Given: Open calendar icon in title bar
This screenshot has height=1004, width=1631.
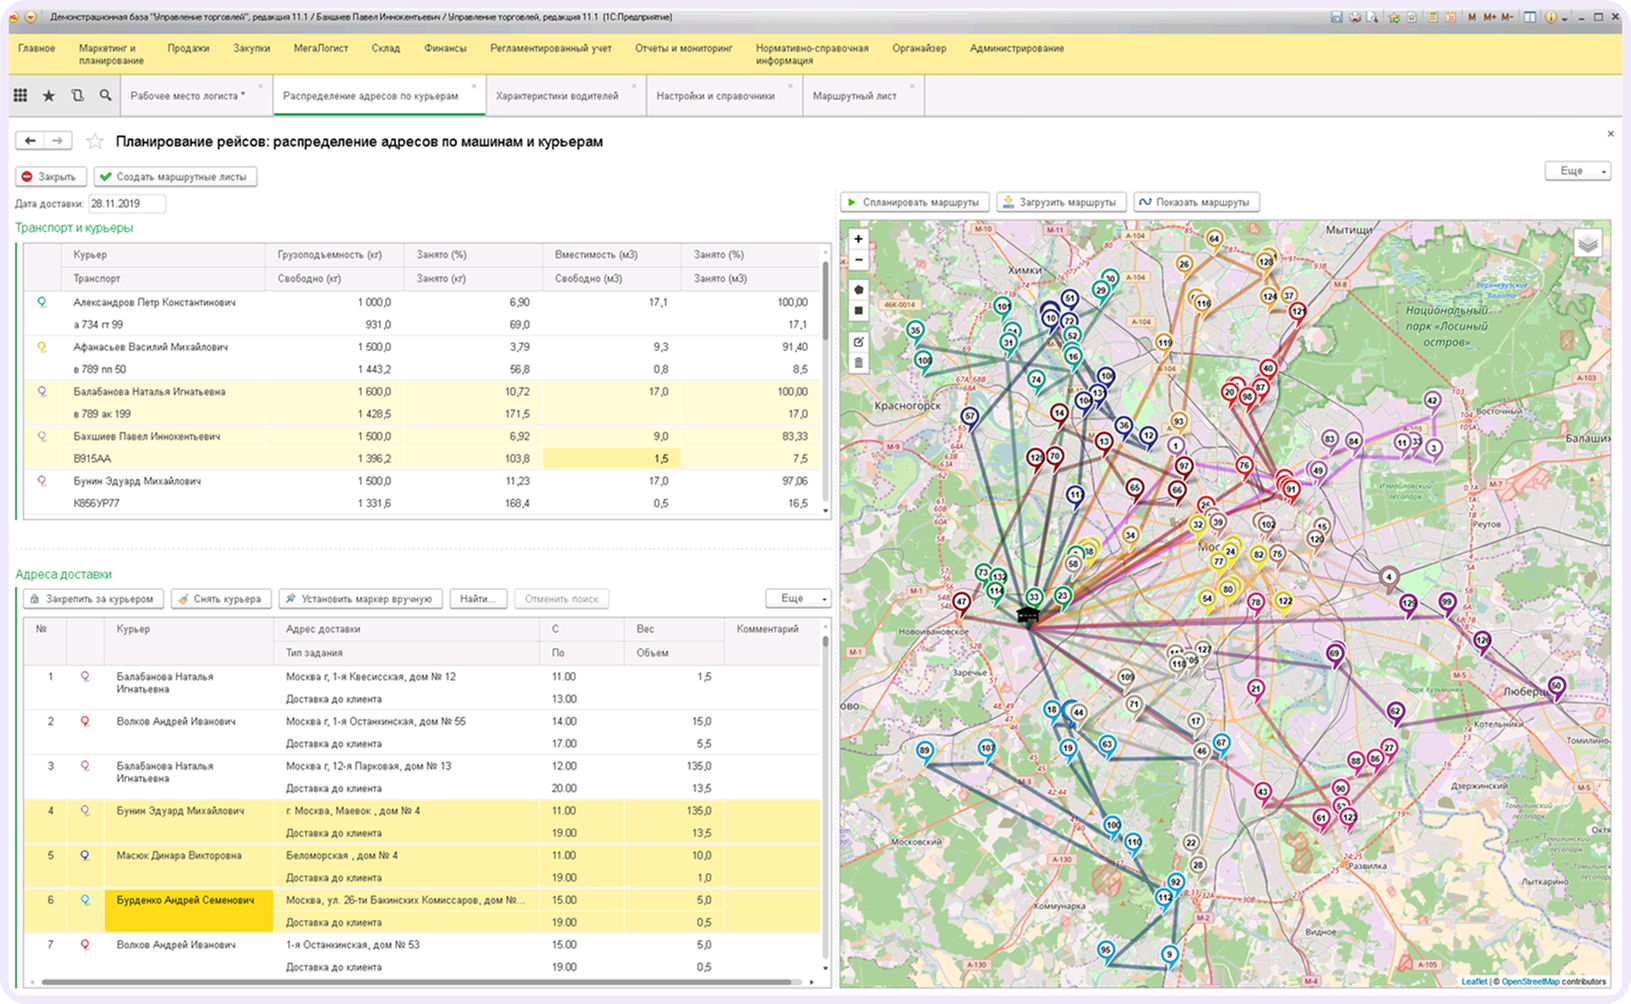Looking at the screenshot, I should point(1450,17).
